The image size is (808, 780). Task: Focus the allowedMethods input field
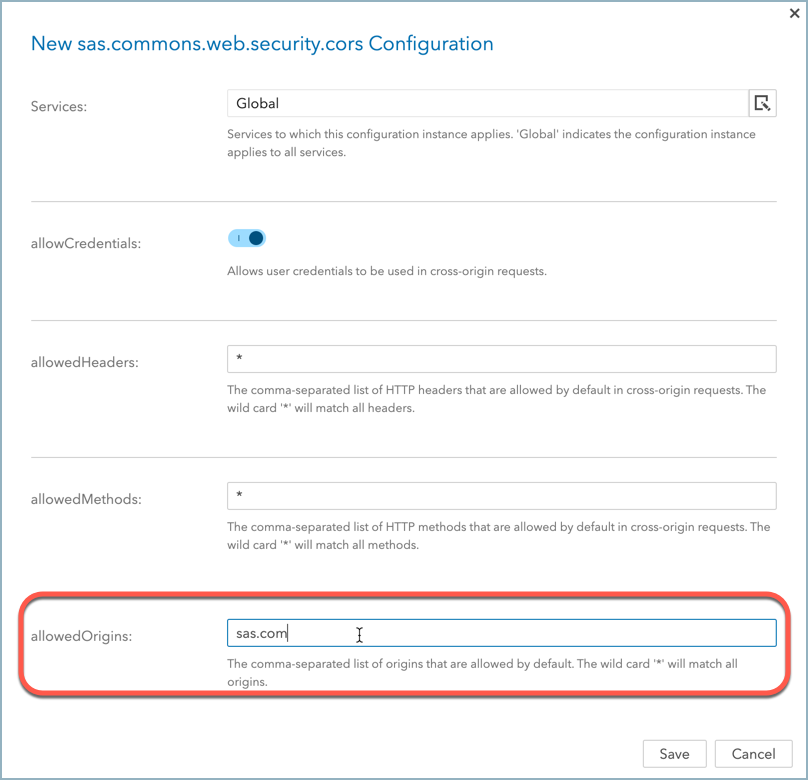pyautogui.click(x=501, y=496)
